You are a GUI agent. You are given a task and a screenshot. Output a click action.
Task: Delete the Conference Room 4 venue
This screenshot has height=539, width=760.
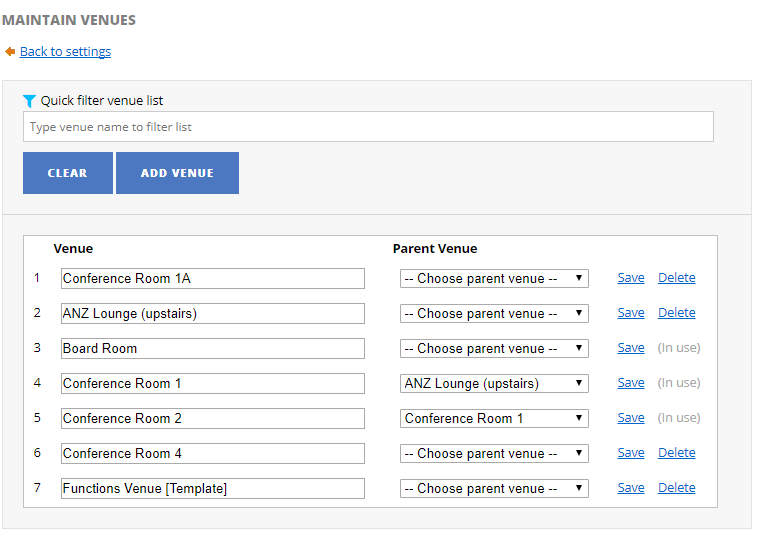[x=676, y=453]
